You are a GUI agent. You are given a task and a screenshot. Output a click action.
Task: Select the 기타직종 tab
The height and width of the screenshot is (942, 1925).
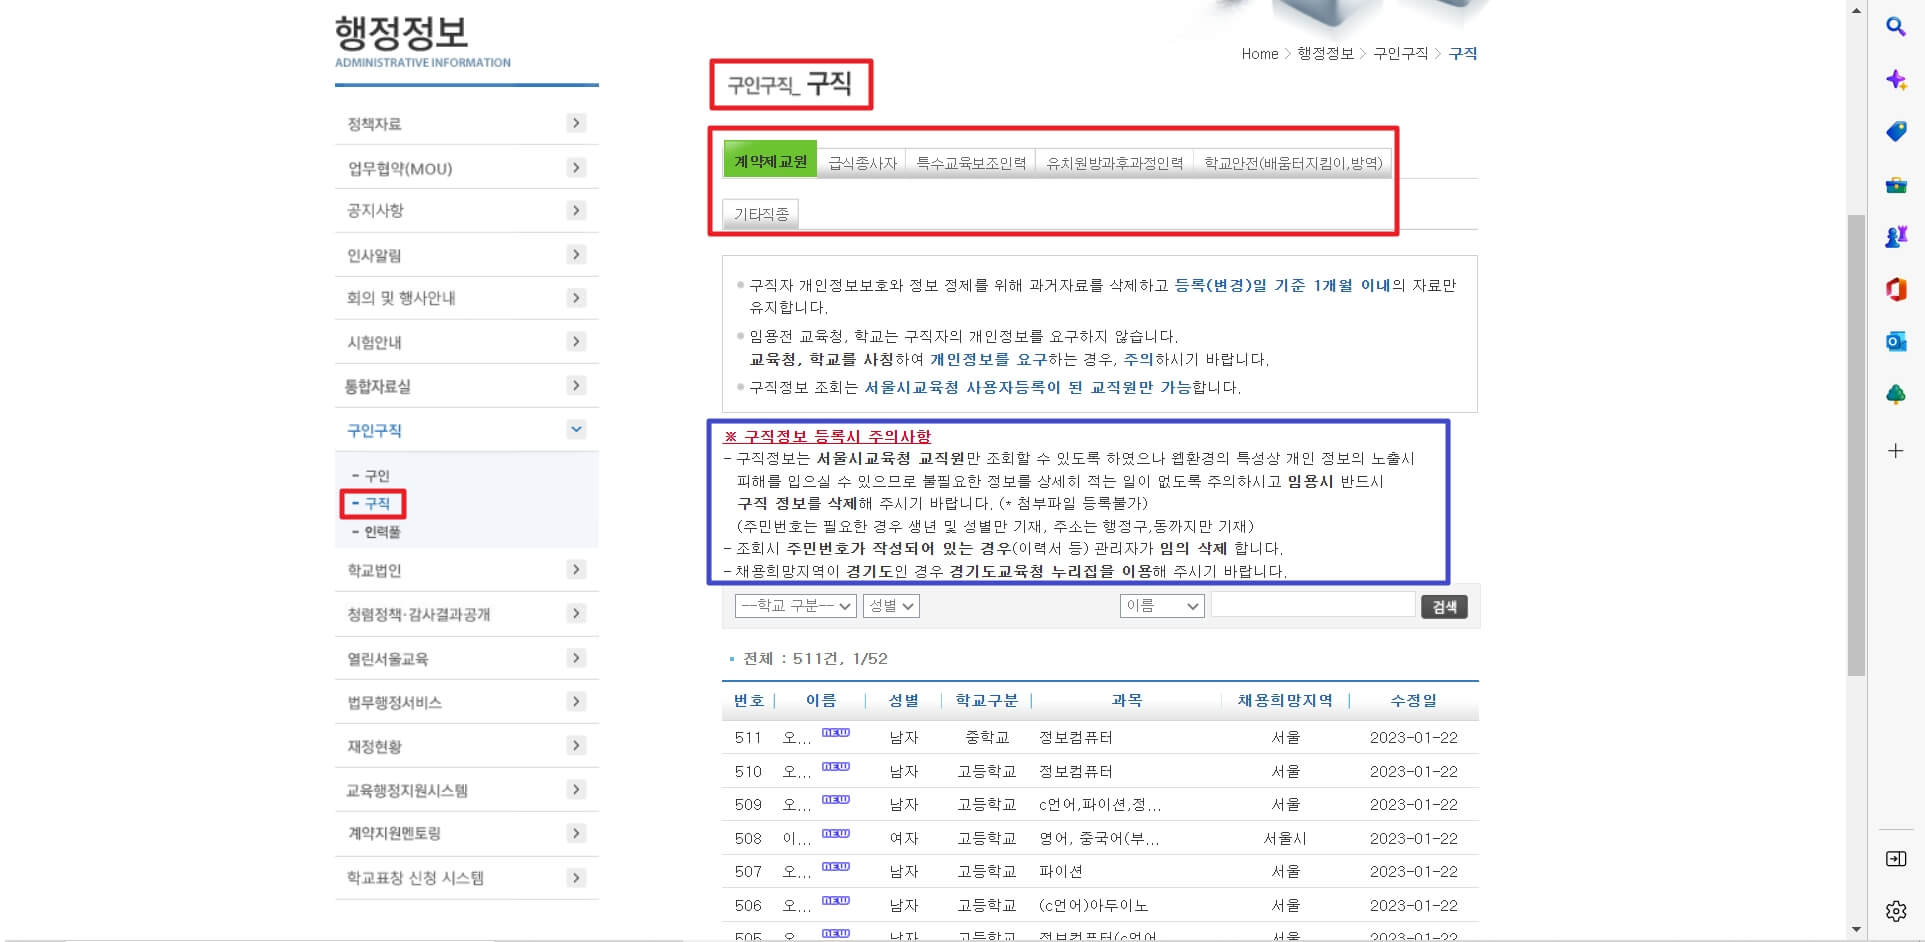(x=760, y=213)
